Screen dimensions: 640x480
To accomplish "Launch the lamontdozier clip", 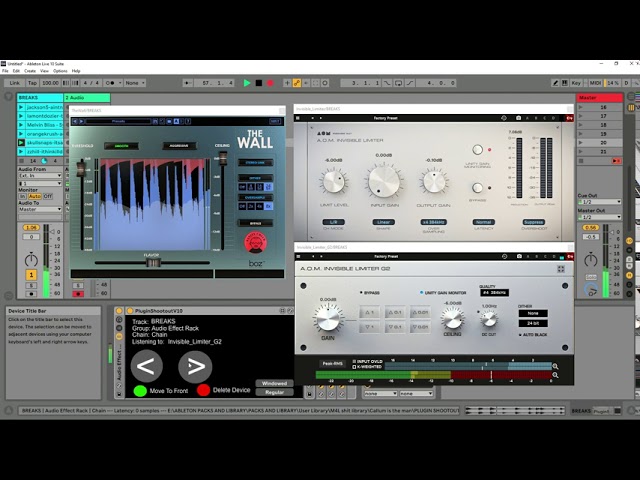I will [x=21, y=116].
